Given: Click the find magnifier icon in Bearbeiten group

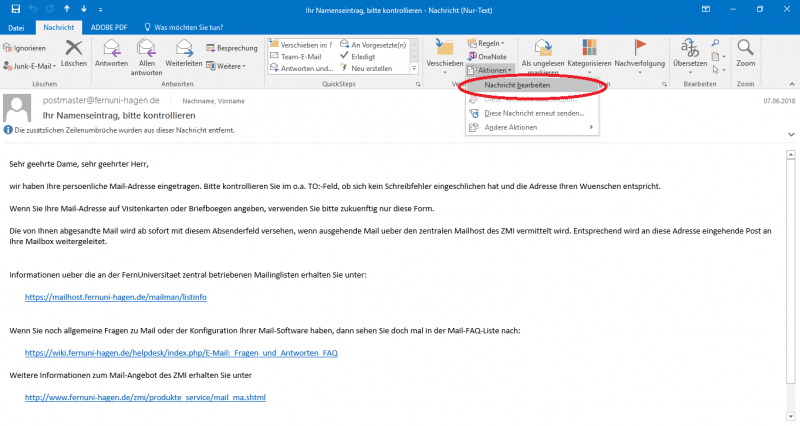Looking at the screenshot, I should tap(715, 43).
